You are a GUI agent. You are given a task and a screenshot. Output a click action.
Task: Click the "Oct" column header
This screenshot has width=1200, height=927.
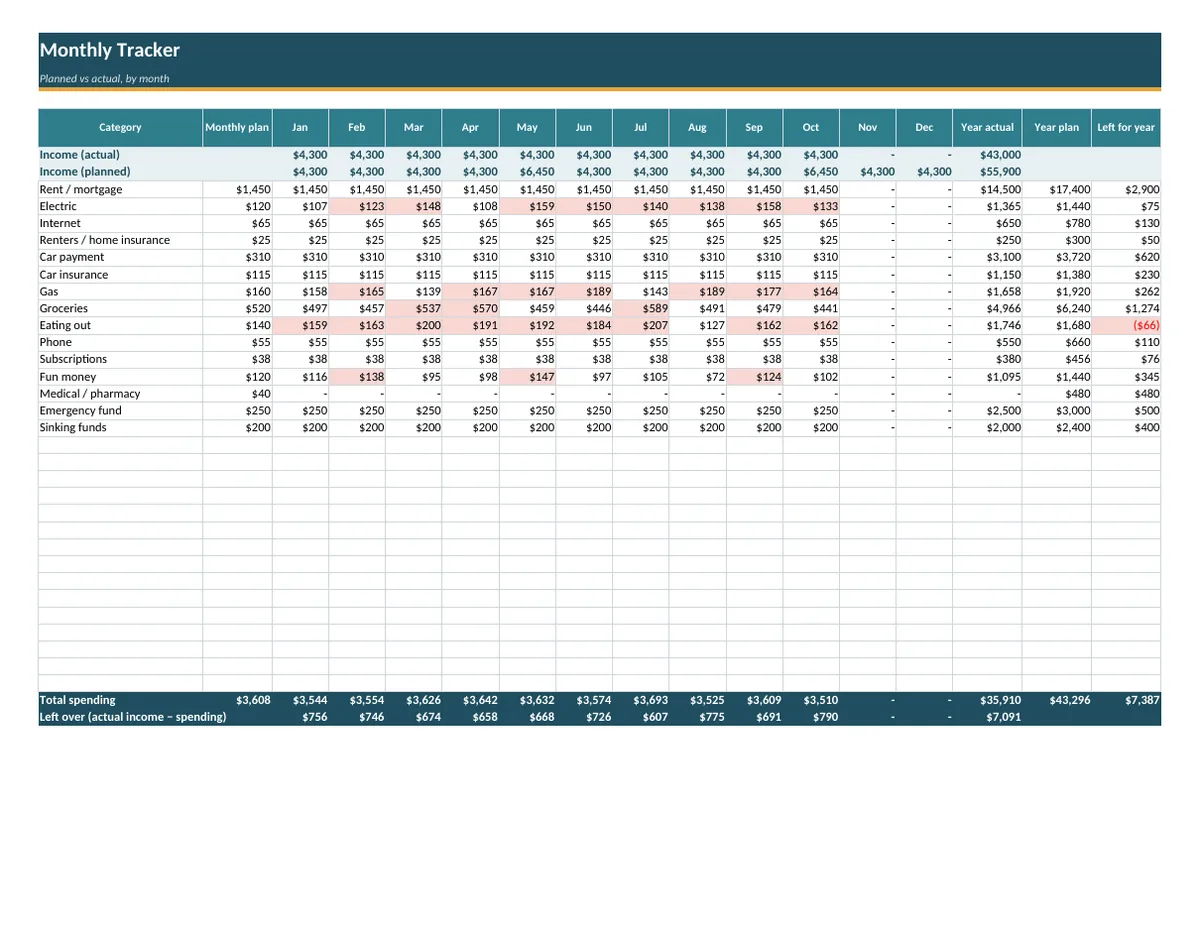click(x=811, y=127)
